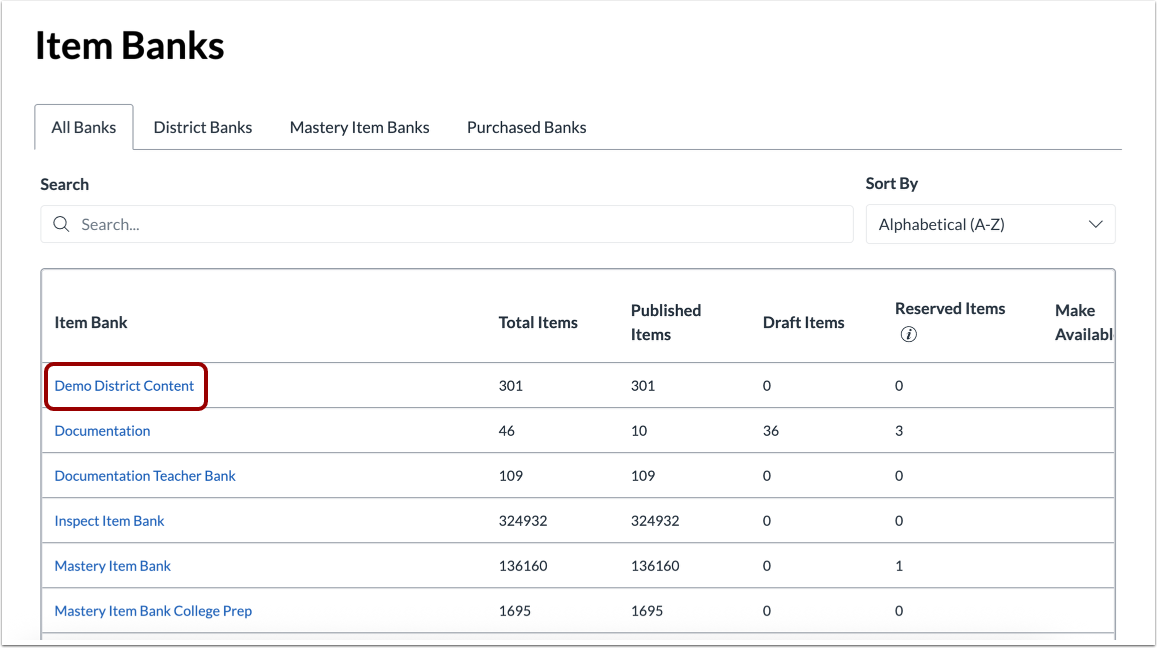Open the Documentation Teacher Bank

[144, 475]
